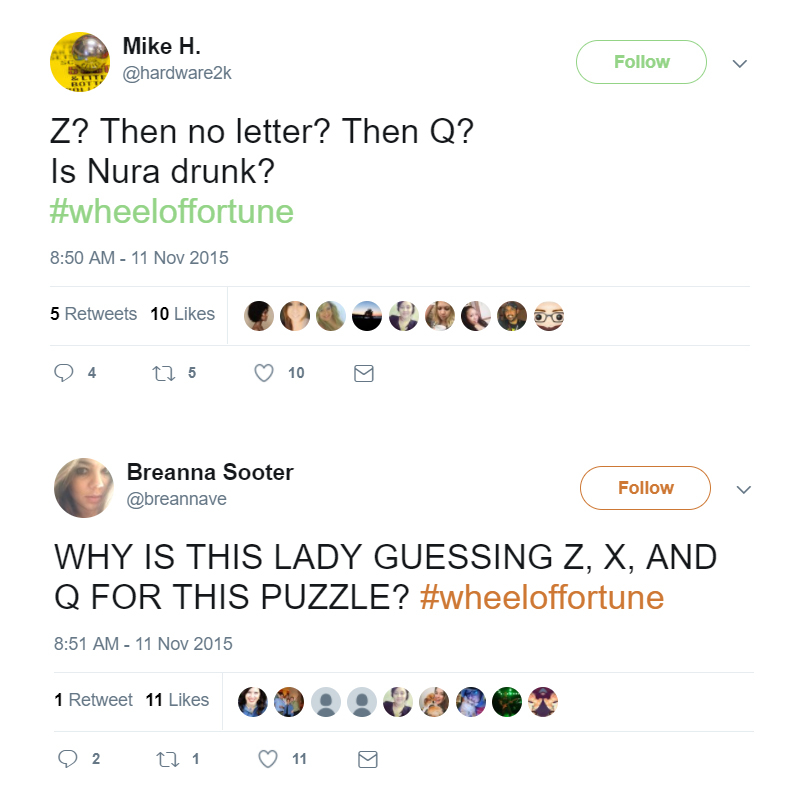This screenshot has height=800, width=800.
Task: Show the 5 Retweets list
Action: [x=93, y=314]
